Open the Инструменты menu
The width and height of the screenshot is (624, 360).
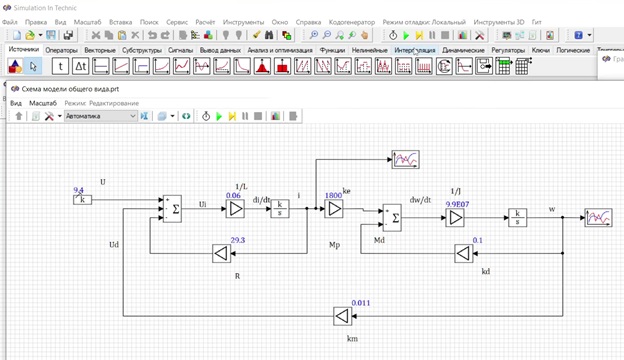pyautogui.click(x=243, y=22)
